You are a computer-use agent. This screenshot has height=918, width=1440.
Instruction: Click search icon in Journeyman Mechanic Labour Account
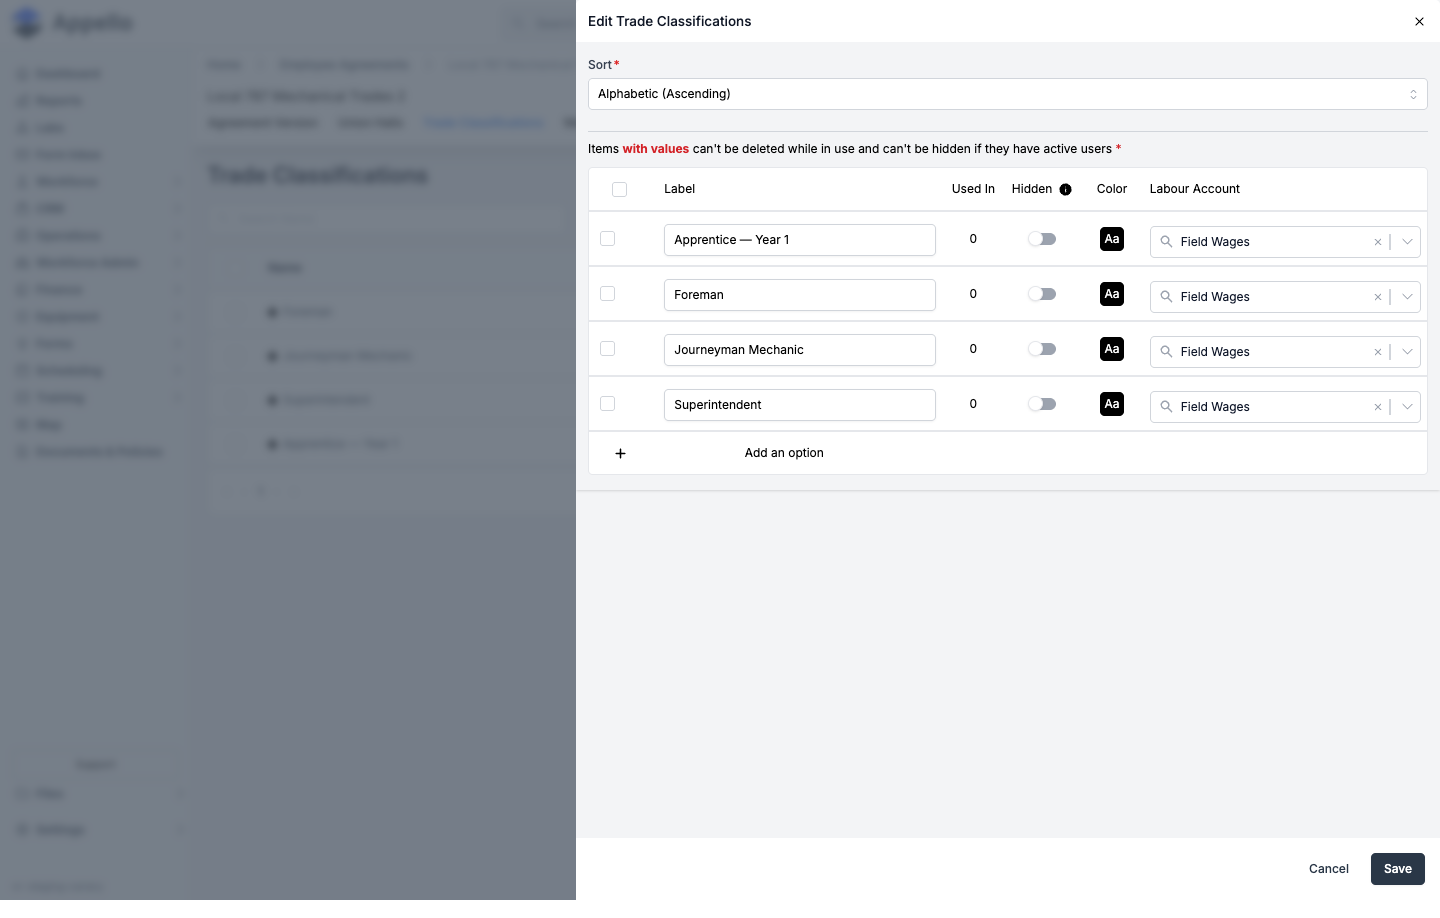pos(1166,352)
